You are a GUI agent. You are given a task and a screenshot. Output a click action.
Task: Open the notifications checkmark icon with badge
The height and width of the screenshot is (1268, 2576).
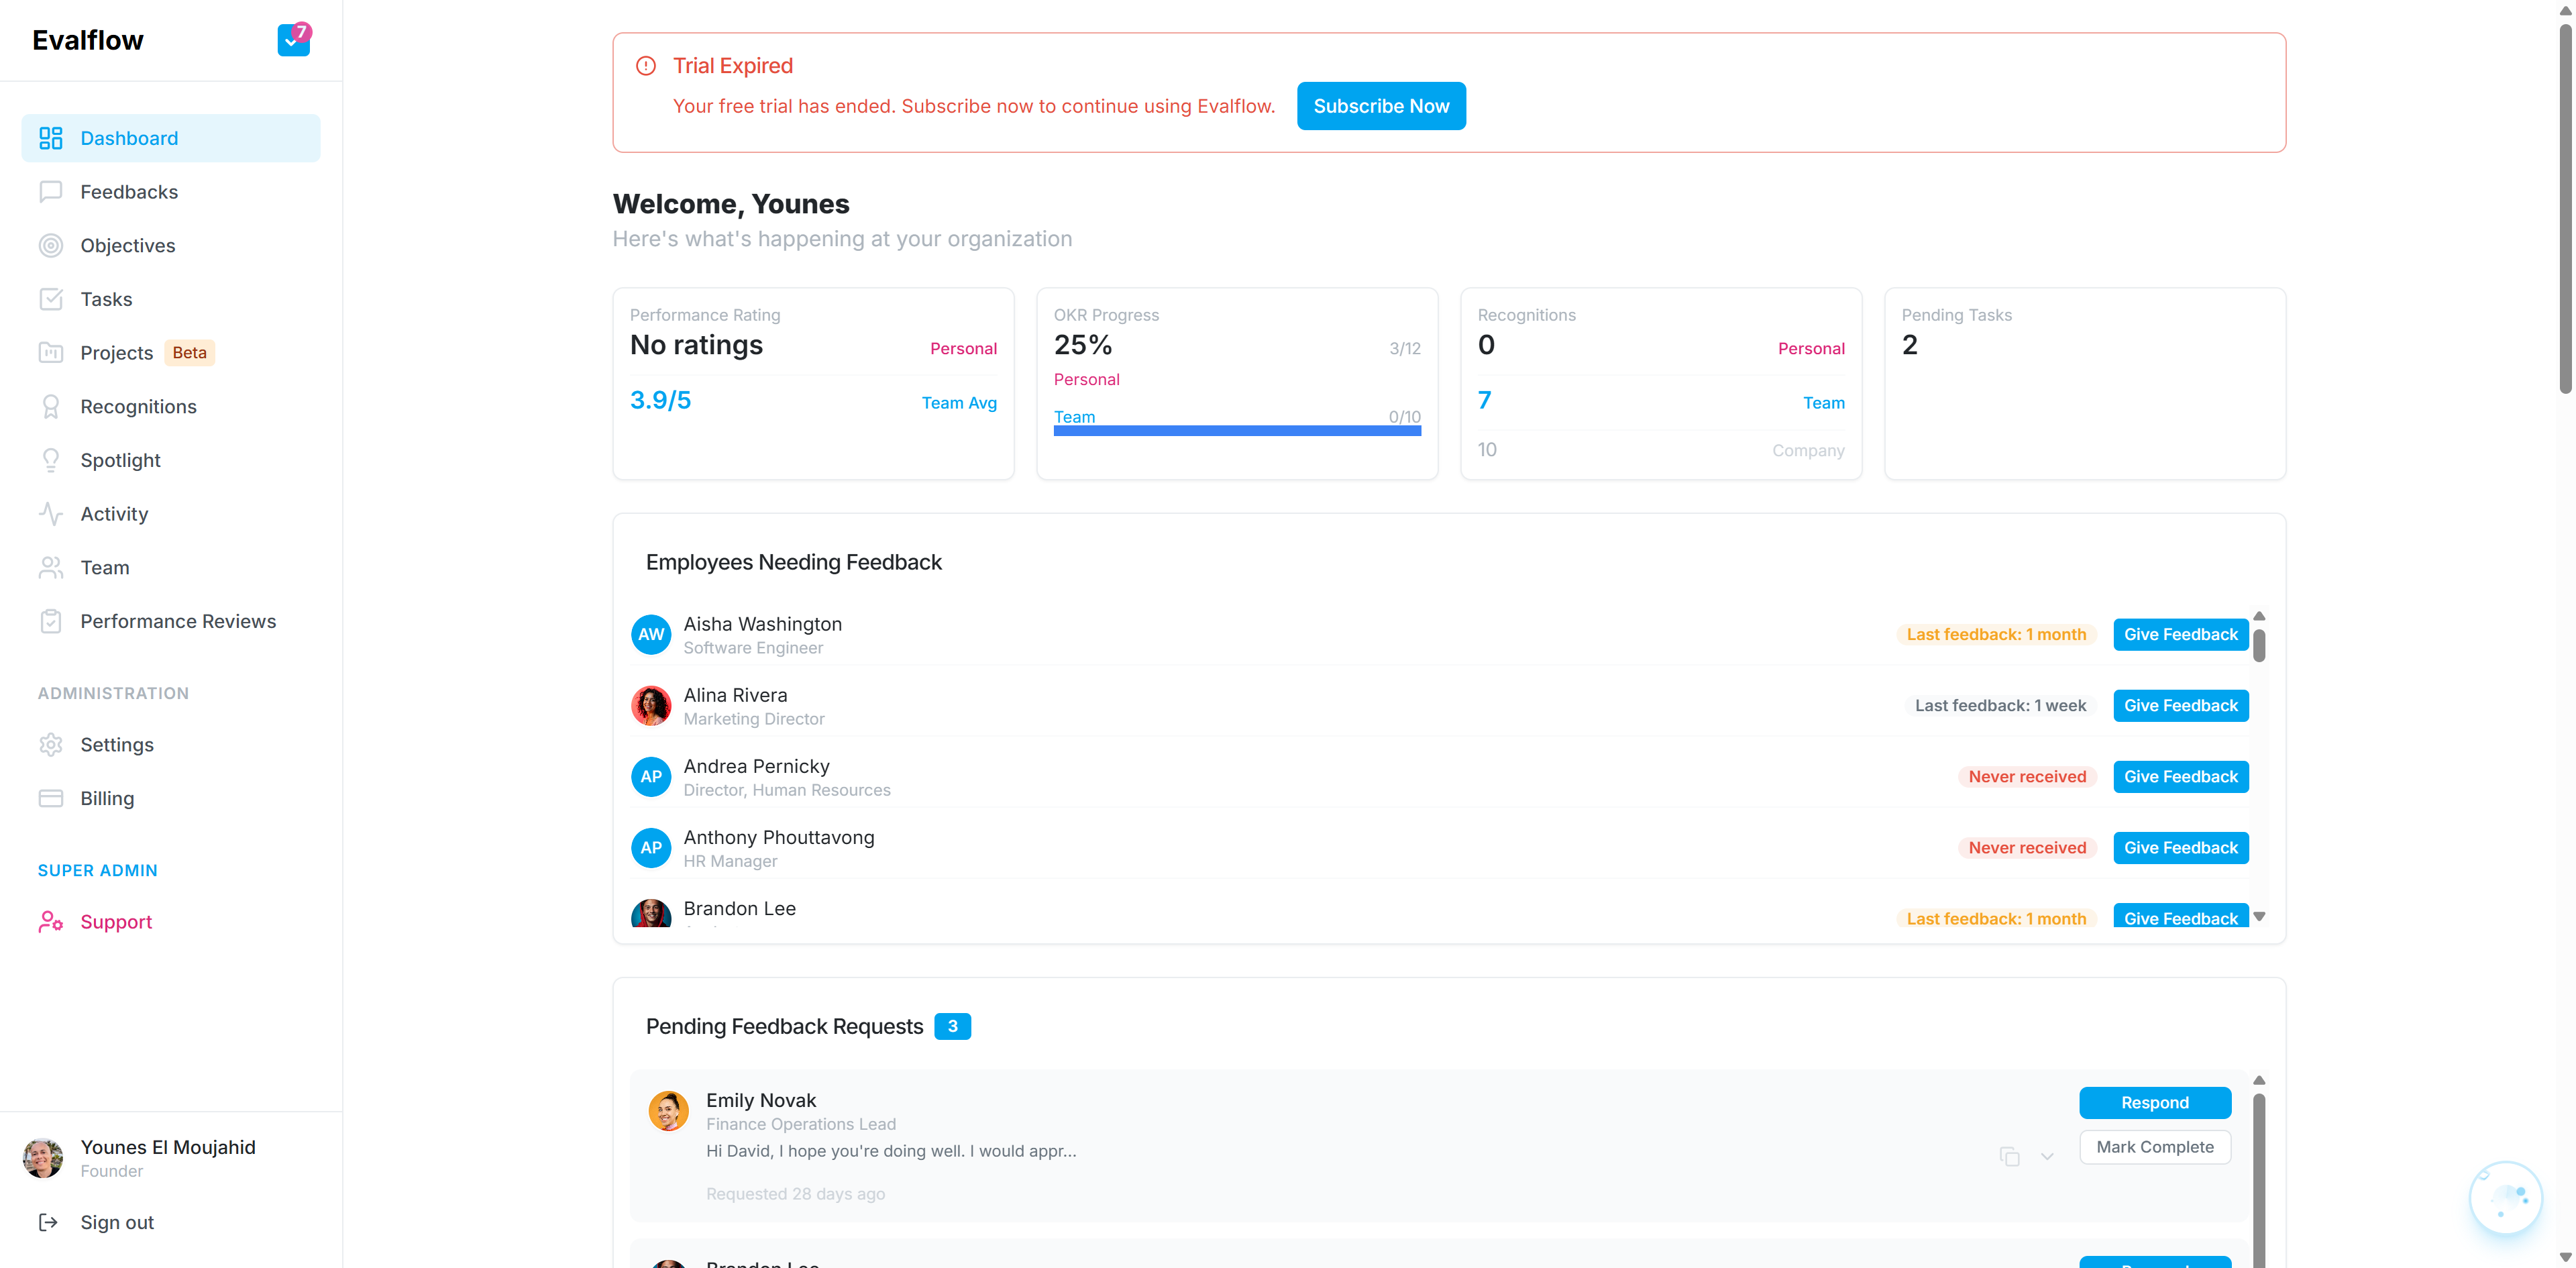tap(293, 40)
